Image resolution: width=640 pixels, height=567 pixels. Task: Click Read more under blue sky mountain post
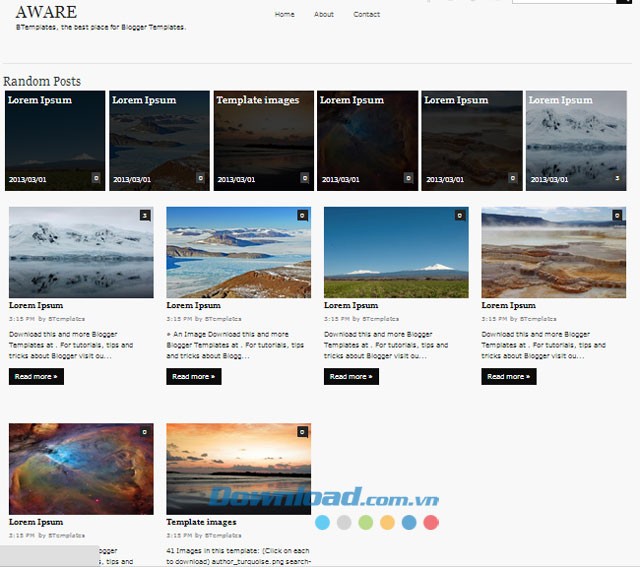pyautogui.click(x=351, y=377)
